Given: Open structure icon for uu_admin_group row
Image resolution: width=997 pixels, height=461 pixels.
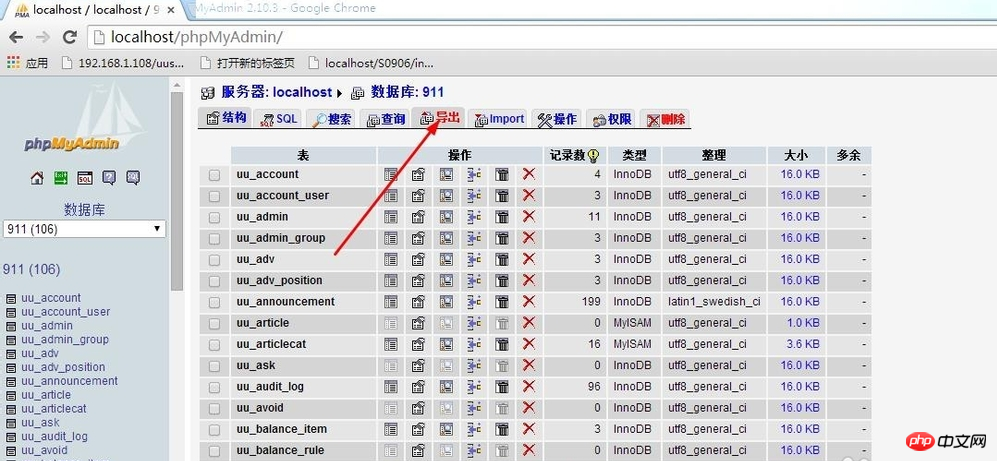Looking at the screenshot, I should coord(418,238).
